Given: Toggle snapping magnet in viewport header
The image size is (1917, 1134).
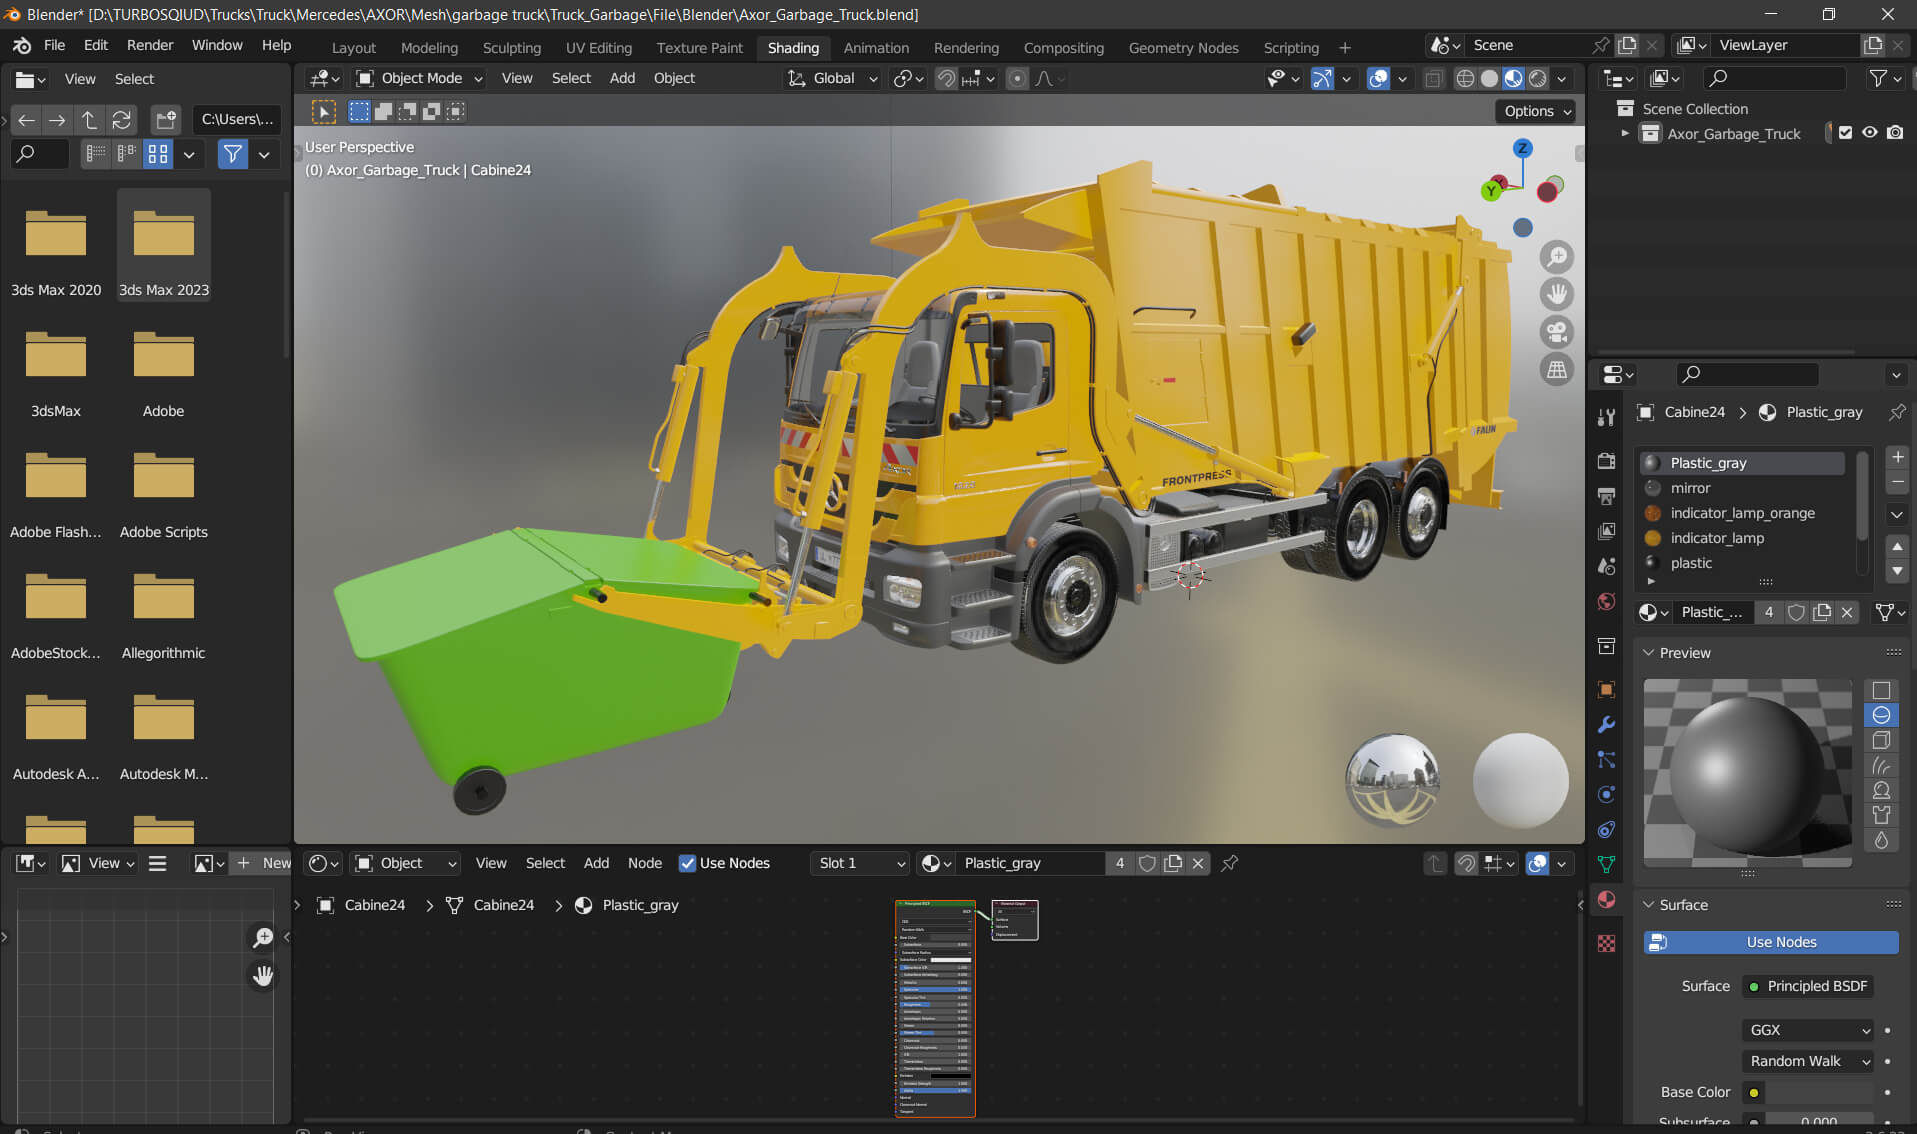Looking at the screenshot, I should tap(946, 78).
